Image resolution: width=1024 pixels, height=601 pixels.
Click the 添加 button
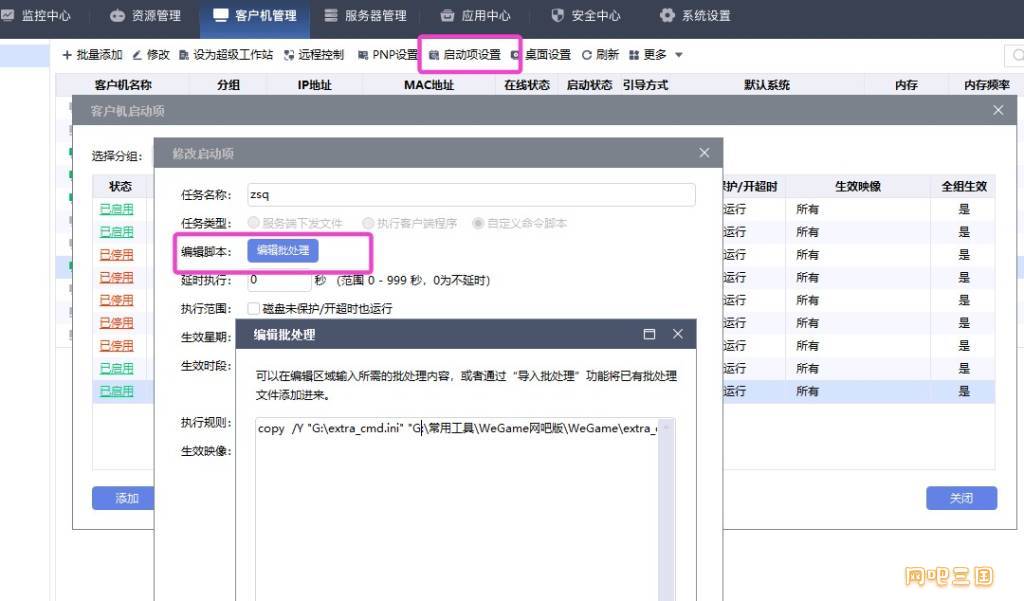coord(124,498)
